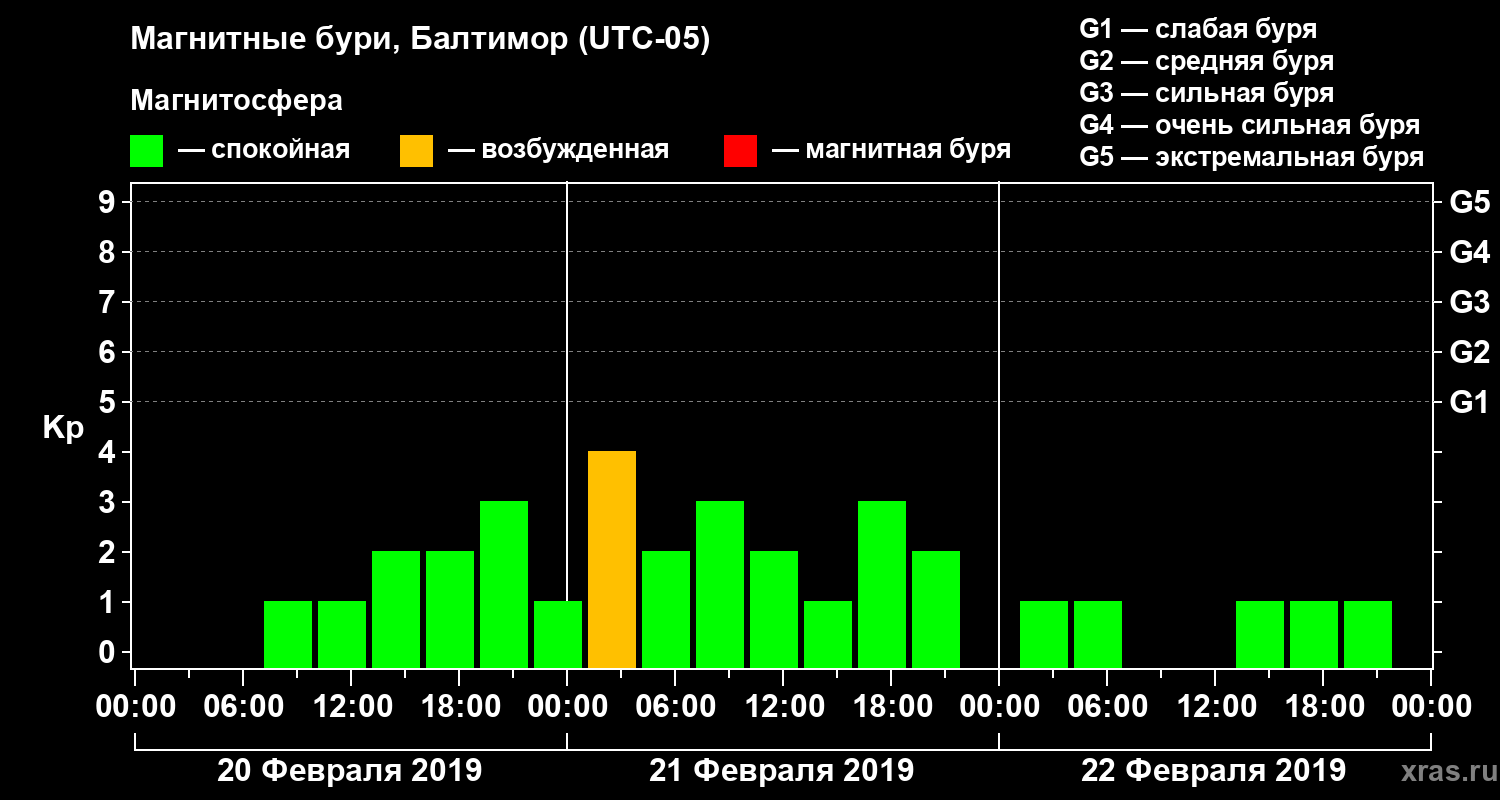Click the '06:00' time label under 22 February
This screenshot has width=1500, height=800.
point(1106,706)
